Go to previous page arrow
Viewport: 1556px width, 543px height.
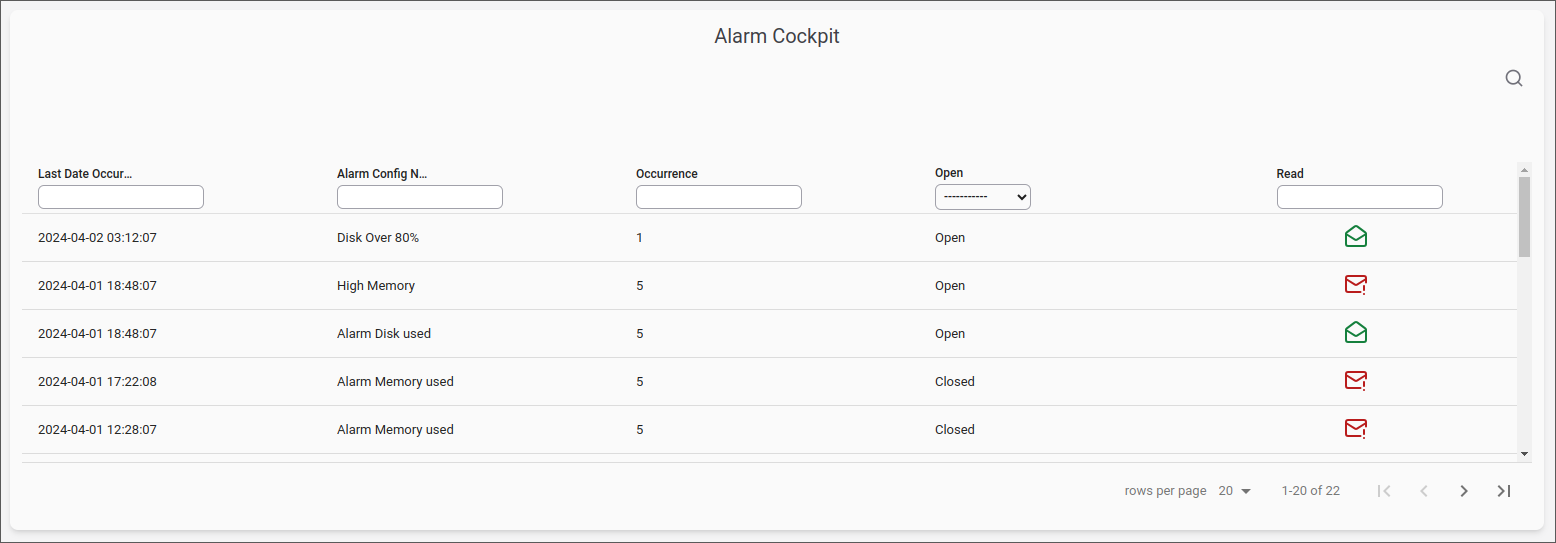pos(1424,491)
